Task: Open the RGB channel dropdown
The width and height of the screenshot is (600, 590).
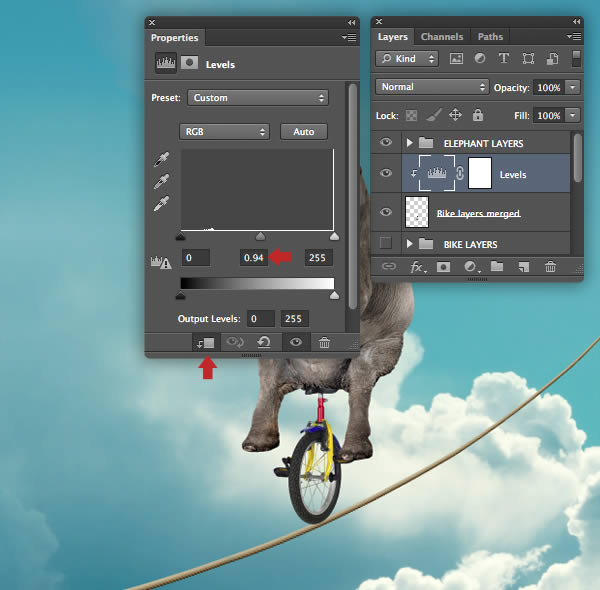Action: click(224, 132)
